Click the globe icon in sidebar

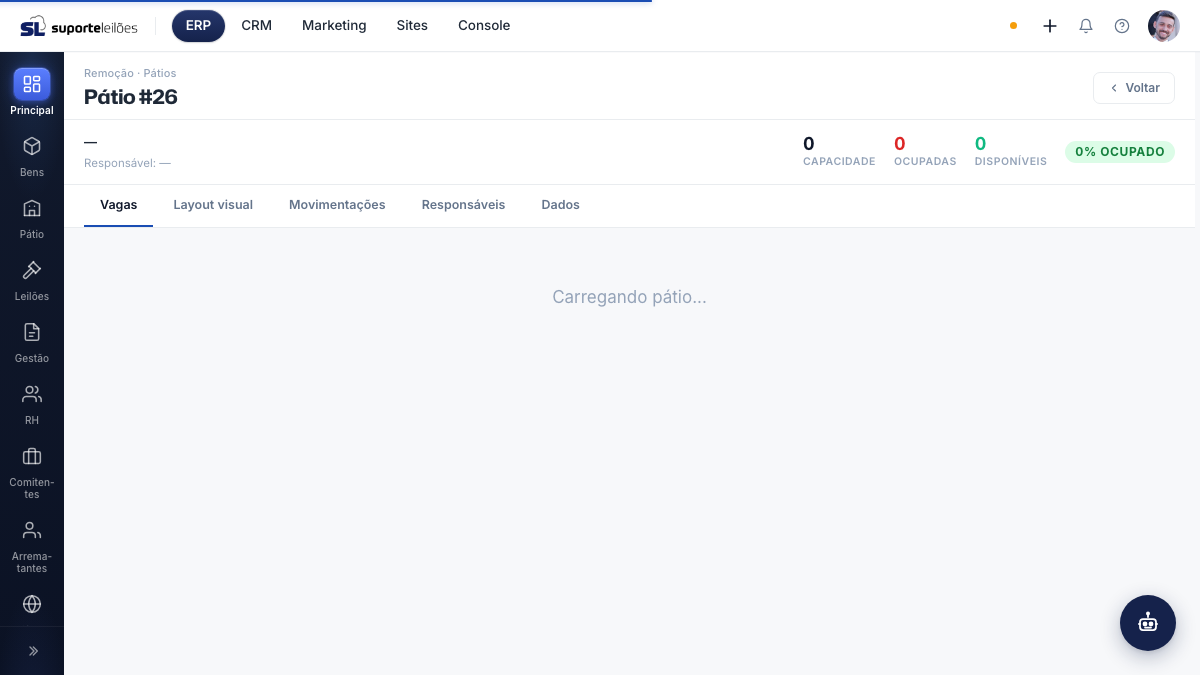(32, 604)
